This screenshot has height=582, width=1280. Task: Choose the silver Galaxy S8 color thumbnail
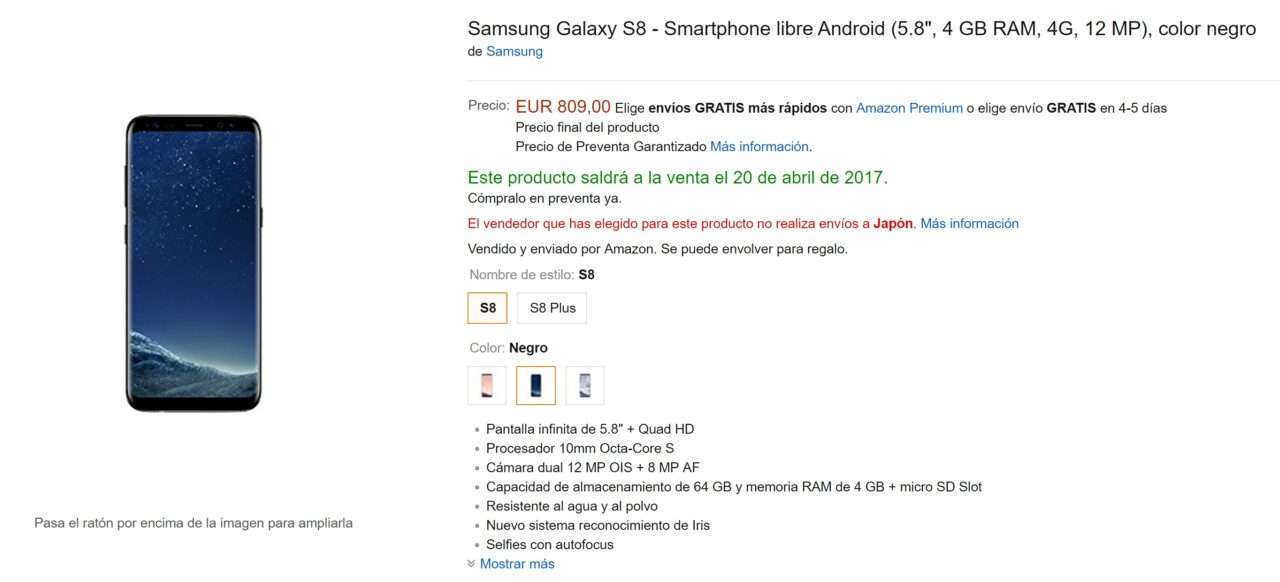(585, 385)
